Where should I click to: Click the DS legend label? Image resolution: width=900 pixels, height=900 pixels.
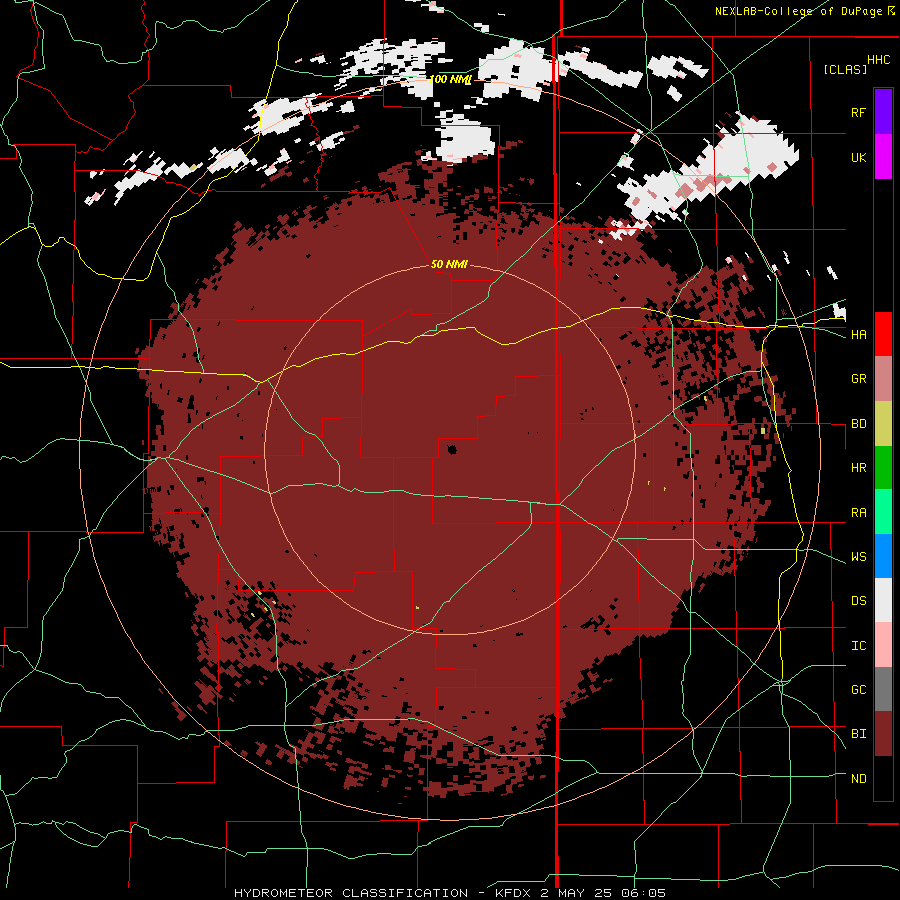(x=858, y=601)
